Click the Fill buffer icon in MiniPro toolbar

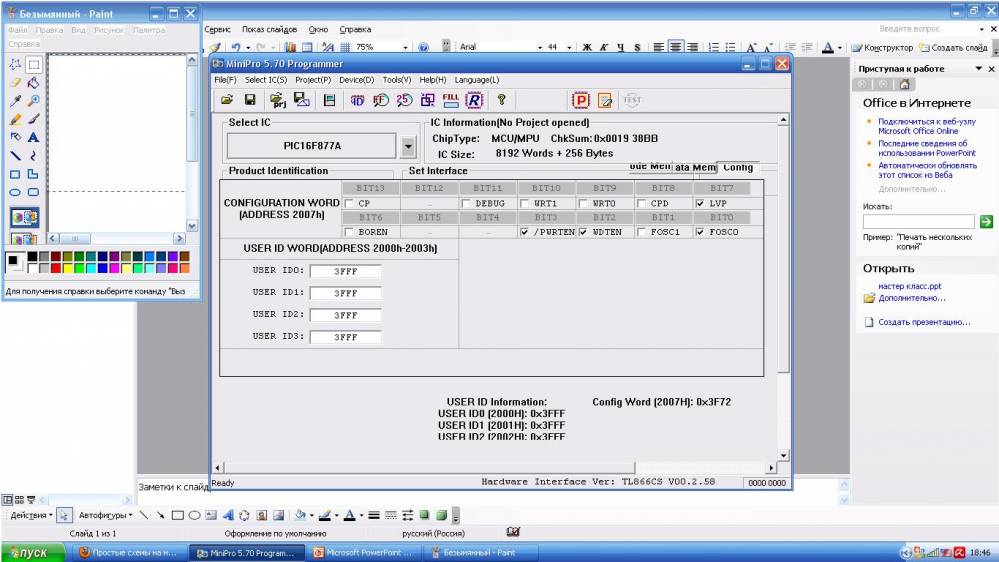point(451,100)
